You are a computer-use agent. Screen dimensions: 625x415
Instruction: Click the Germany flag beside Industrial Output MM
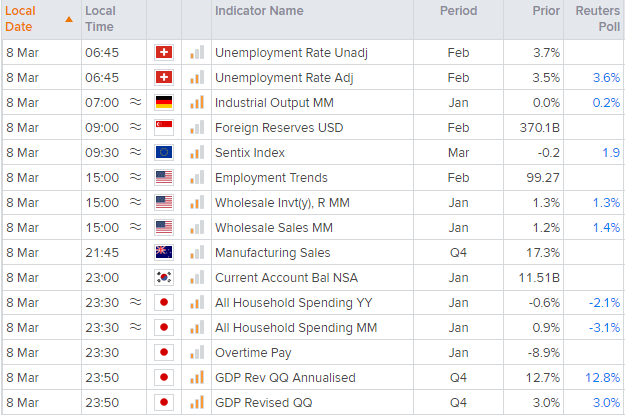(164, 102)
